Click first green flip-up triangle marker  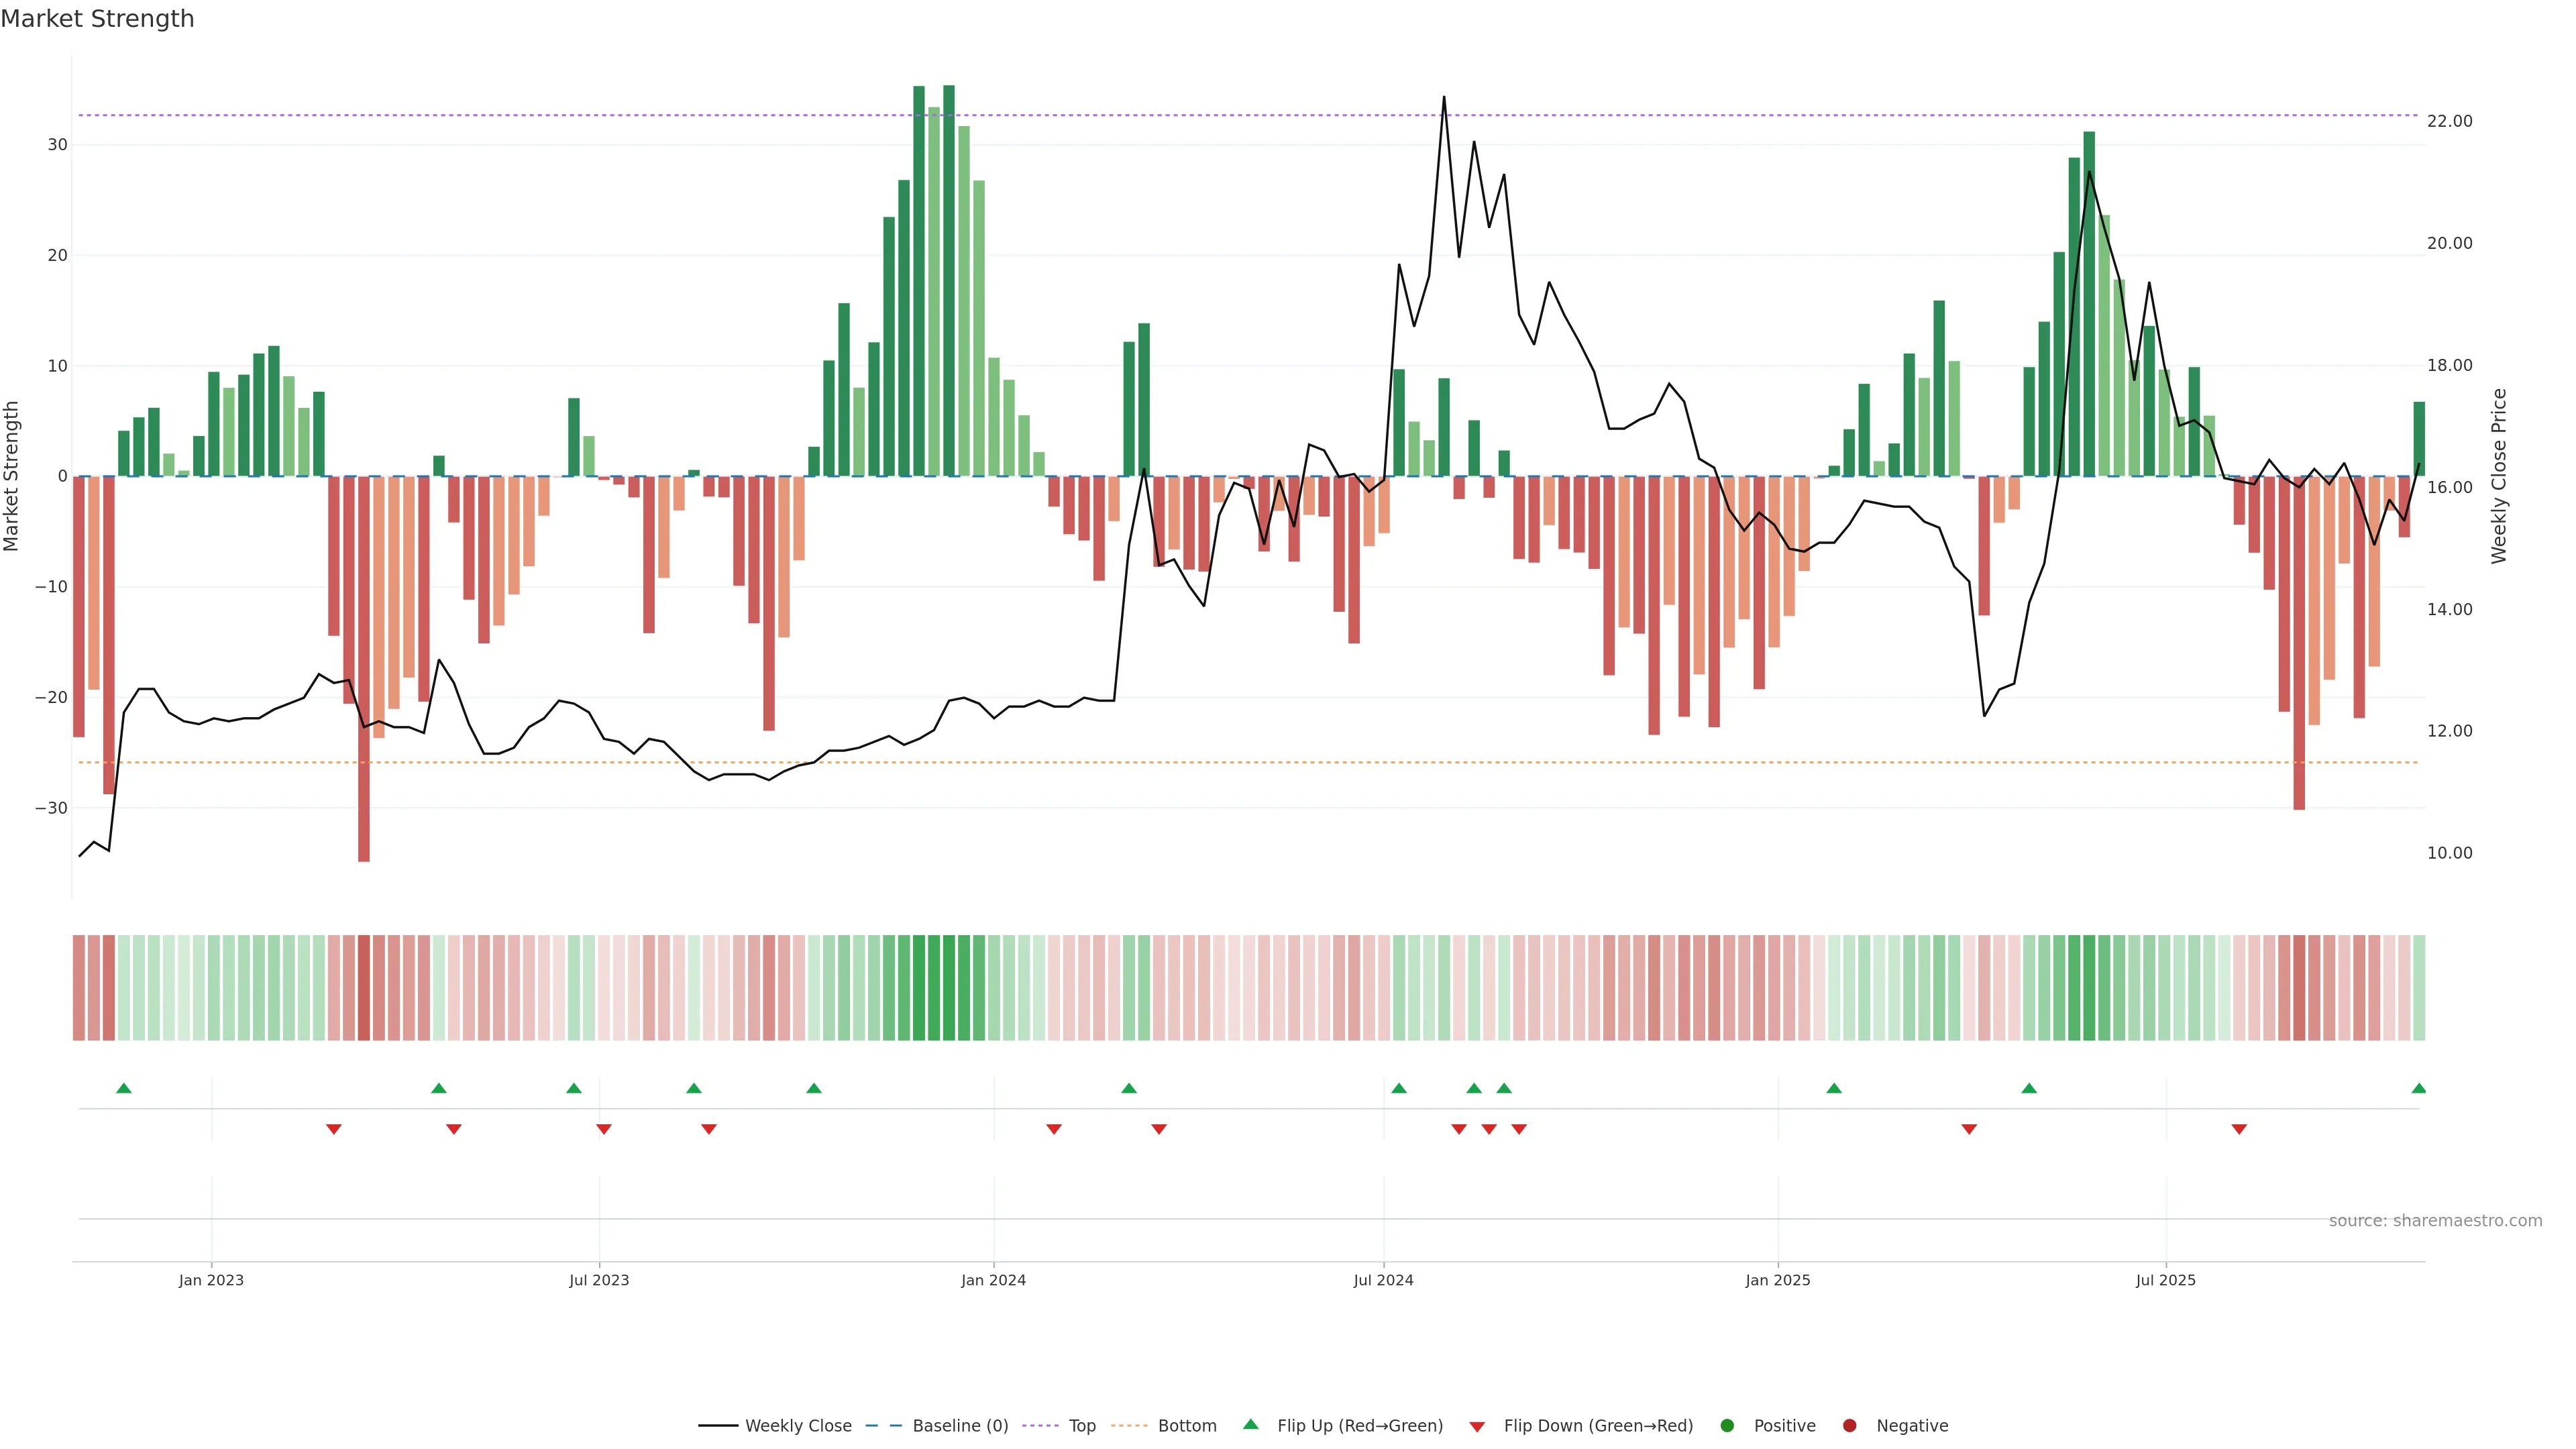pyautogui.click(x=124, y=1088)
